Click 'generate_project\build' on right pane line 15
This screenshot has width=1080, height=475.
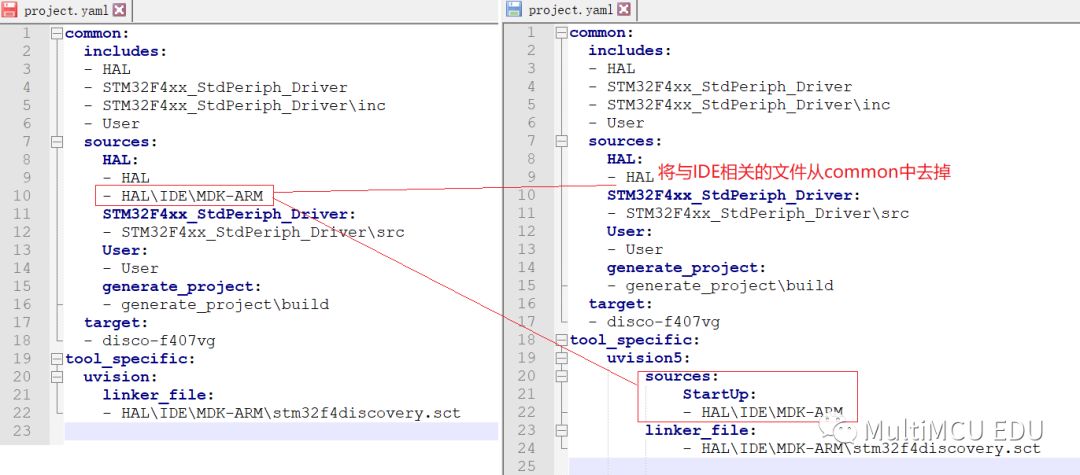[x=729, y=286]
